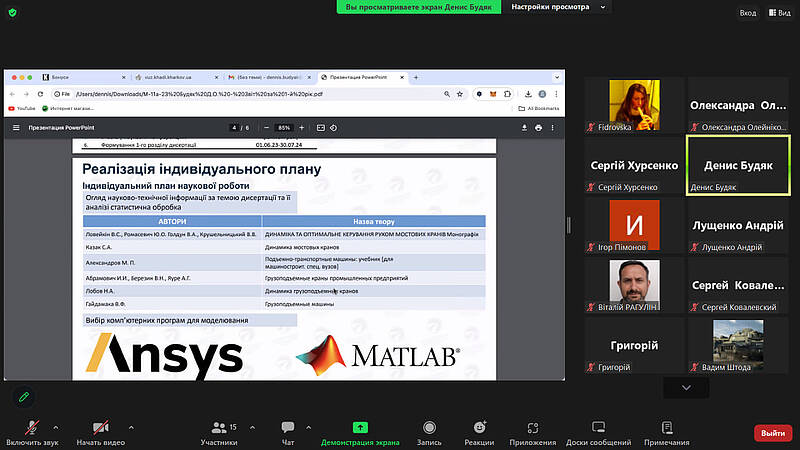This screenshot has width=800, height=450.
Task: Open the browser tab search dropdown
Action: (557, 78)
